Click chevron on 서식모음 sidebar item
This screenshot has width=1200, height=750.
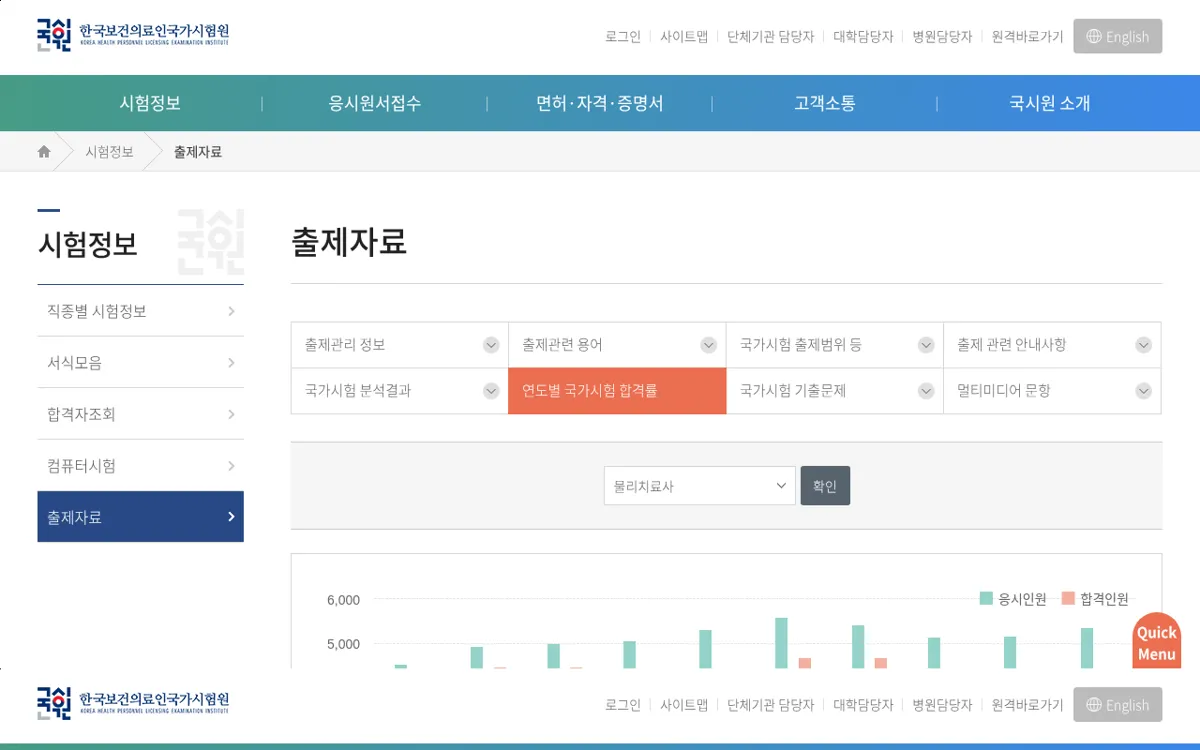click(x=231, y=363)
